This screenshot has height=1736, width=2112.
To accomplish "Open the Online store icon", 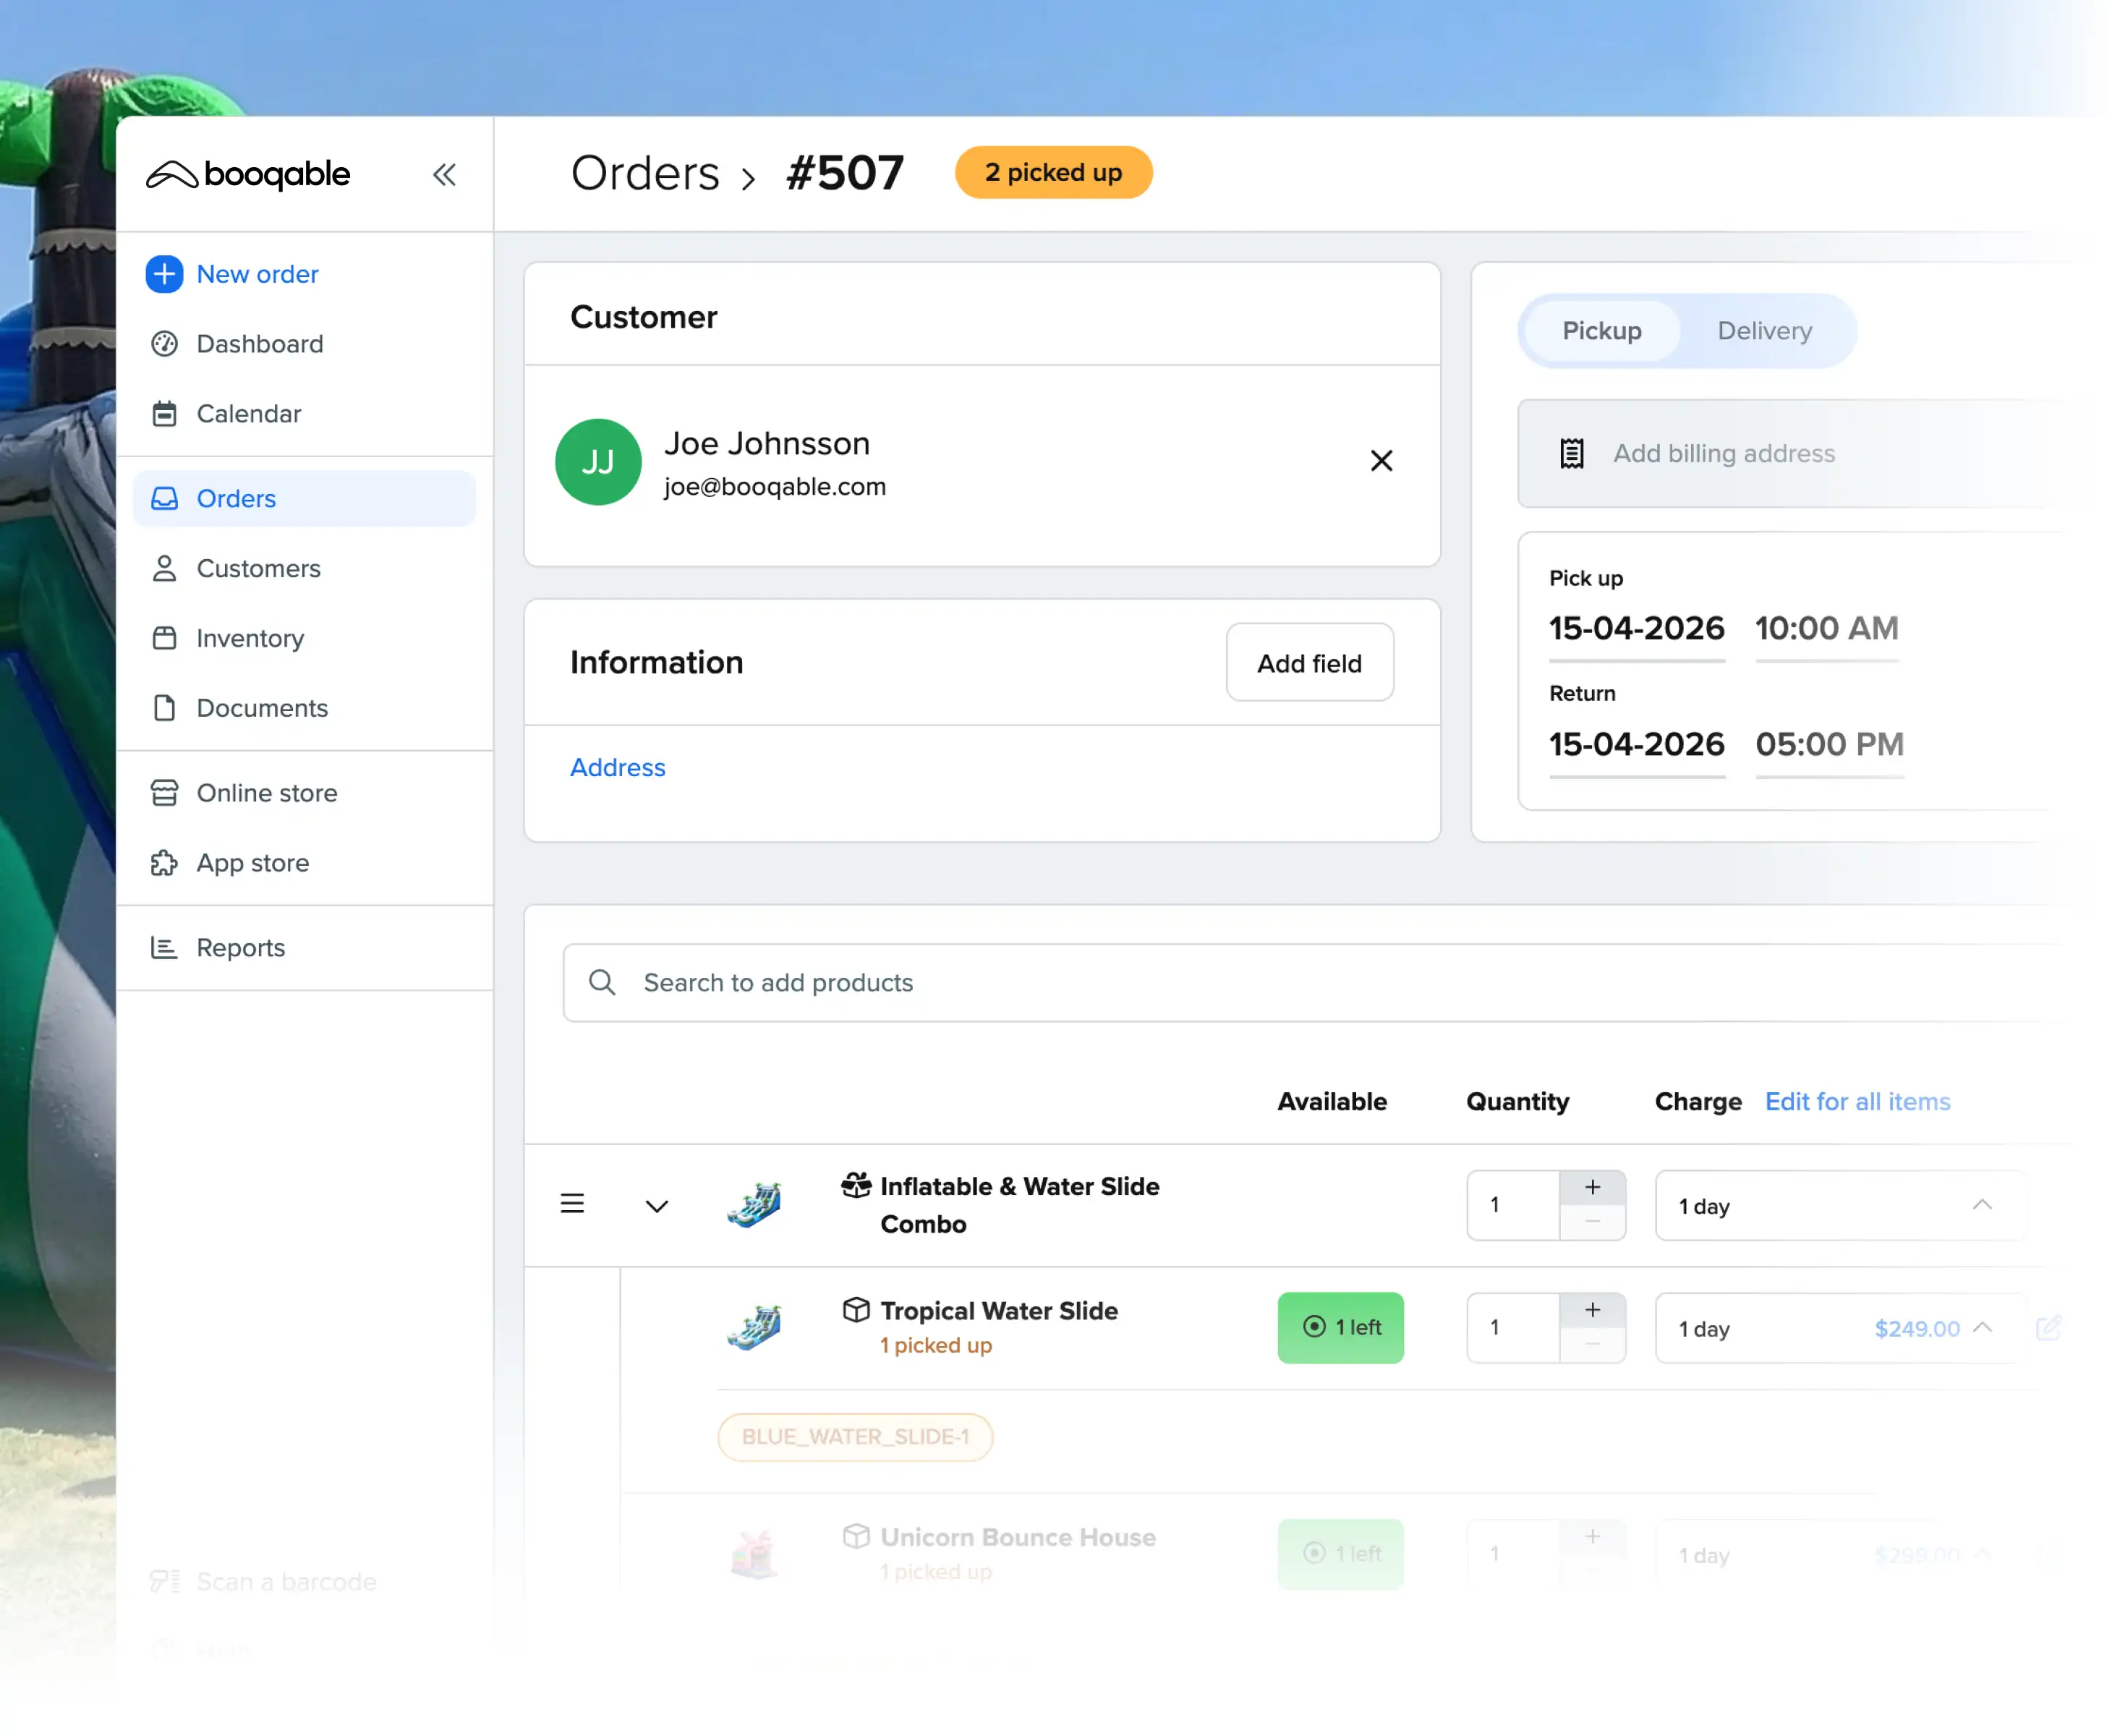I will [x=164, y=792].
